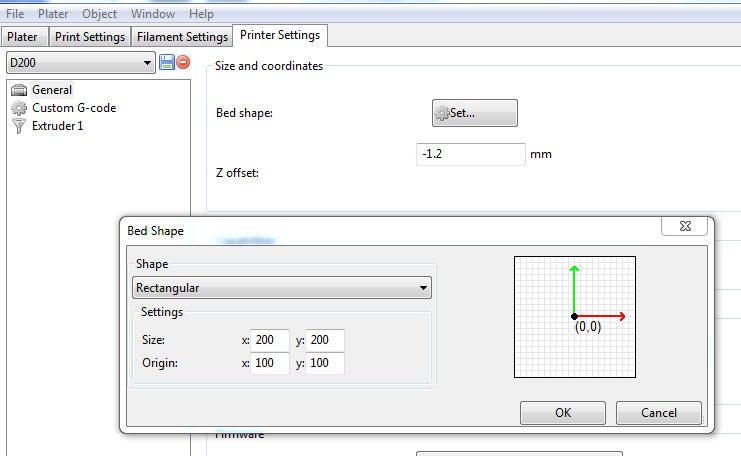The height and width of the screenshot is (456, 741).
Task: Click the bed preview grid thumbnail
Action: tap(575, 317)
